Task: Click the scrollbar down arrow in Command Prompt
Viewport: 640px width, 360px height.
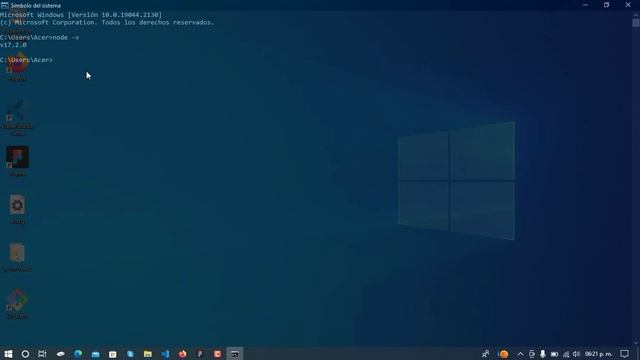Action: pos(636,344)
